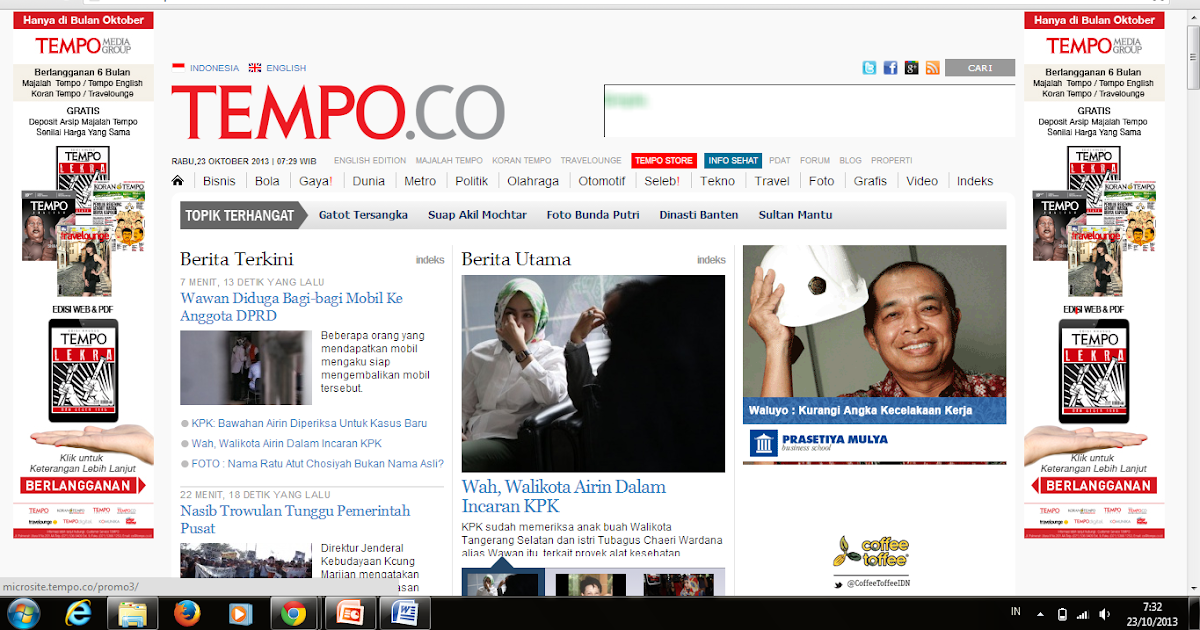Open the Grafis menu
The image size is (1200, 630).
pyautogui.click(x=870, y=181)
